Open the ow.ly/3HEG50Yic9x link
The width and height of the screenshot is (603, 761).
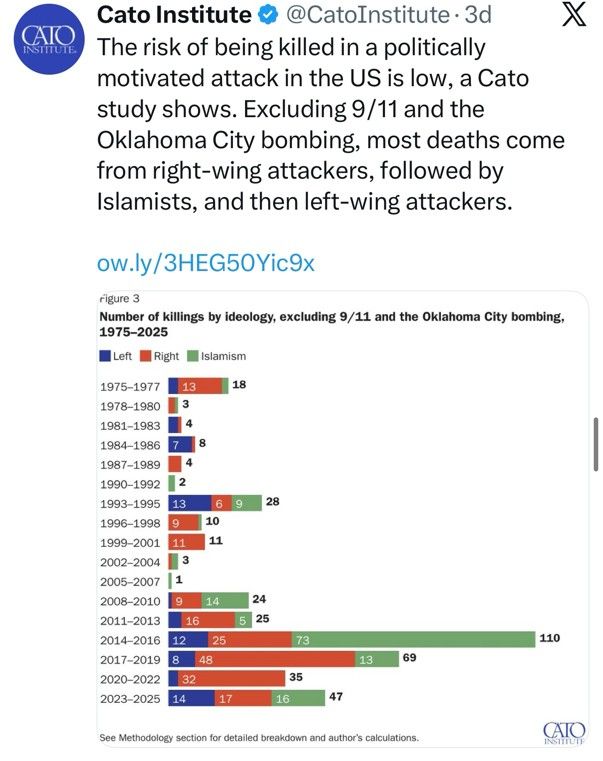(206, 263)
